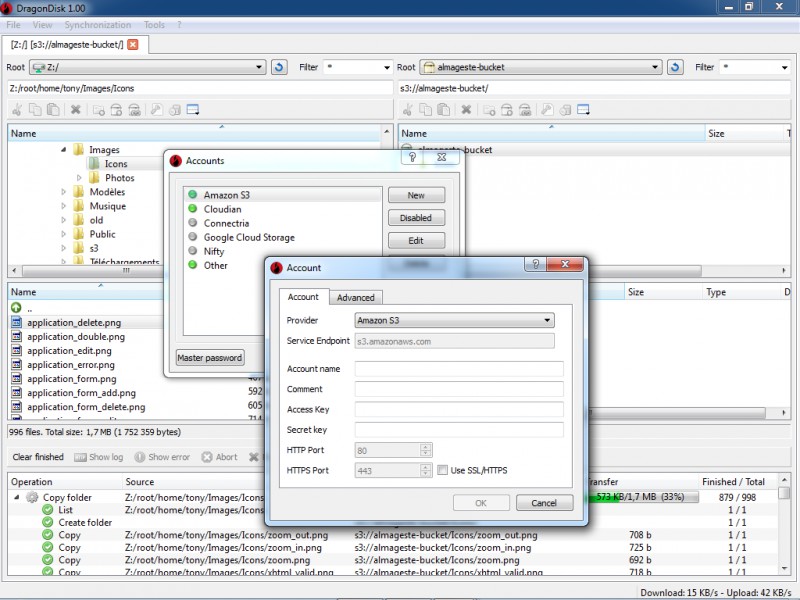Click the properties wrench icon in the left pane toolbar

tap(157, 110)
